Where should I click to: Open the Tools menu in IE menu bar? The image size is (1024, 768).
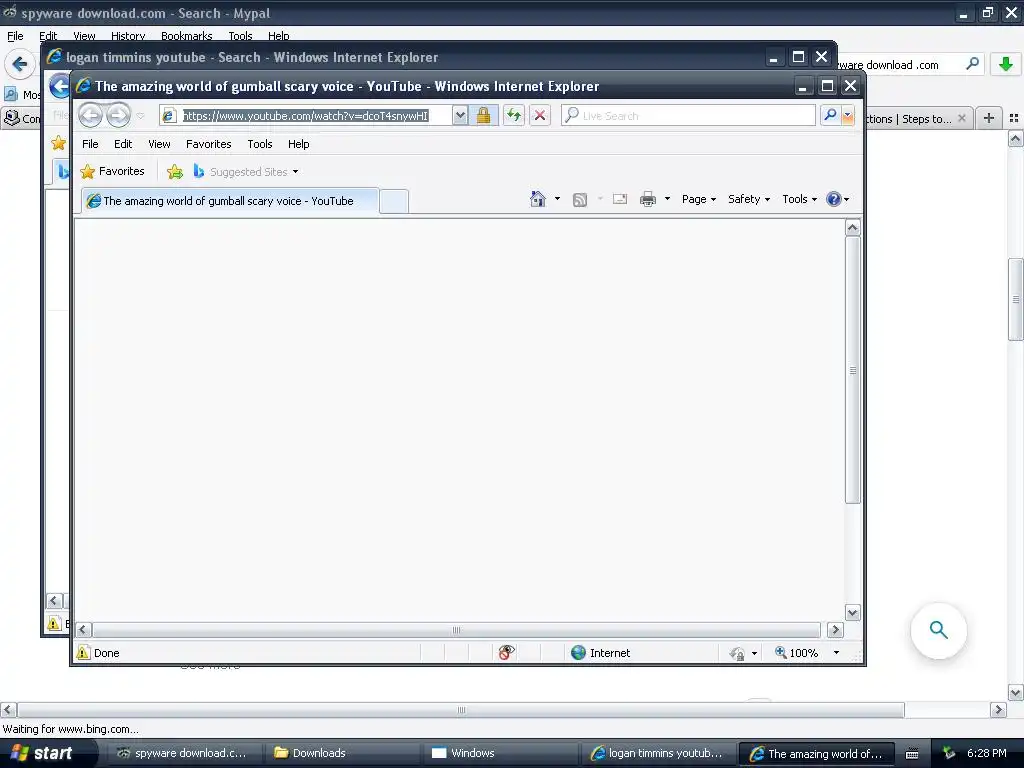pos(259,144)
